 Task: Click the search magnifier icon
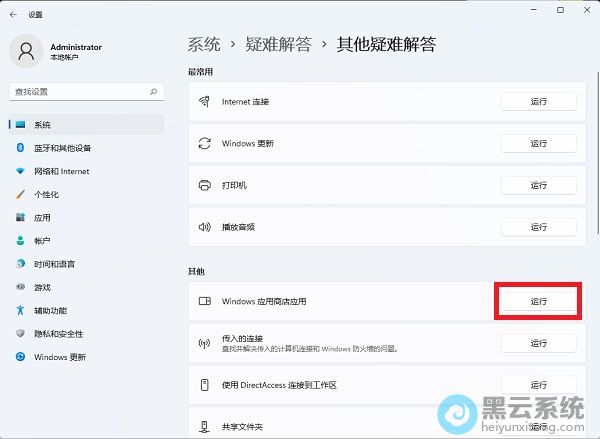coord(153,91)
